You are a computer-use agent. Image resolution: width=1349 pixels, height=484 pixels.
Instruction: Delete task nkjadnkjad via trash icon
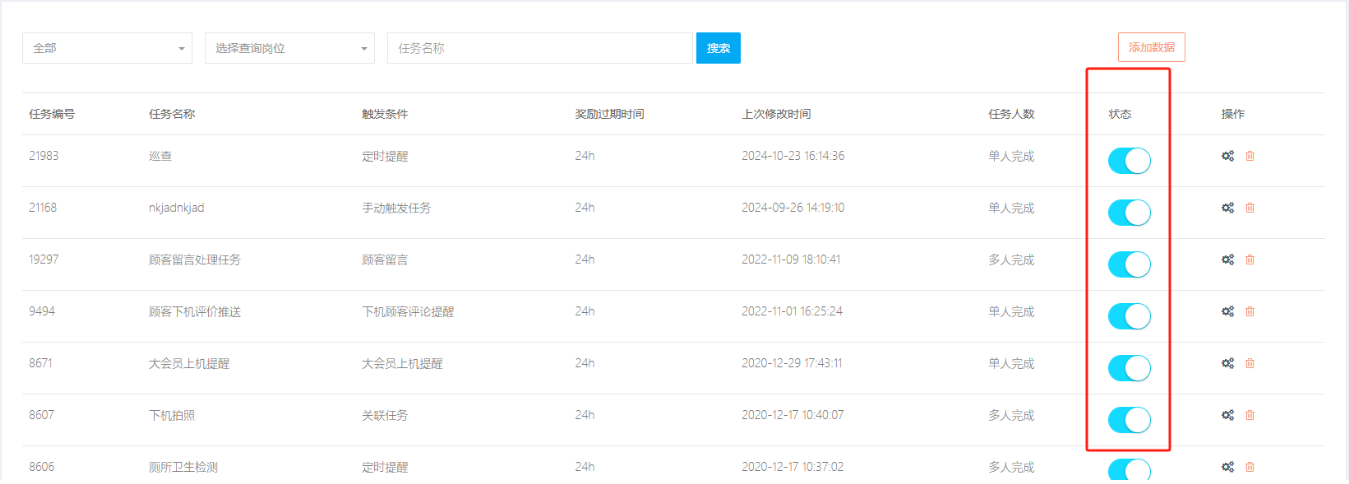(x=1250, y=208)
